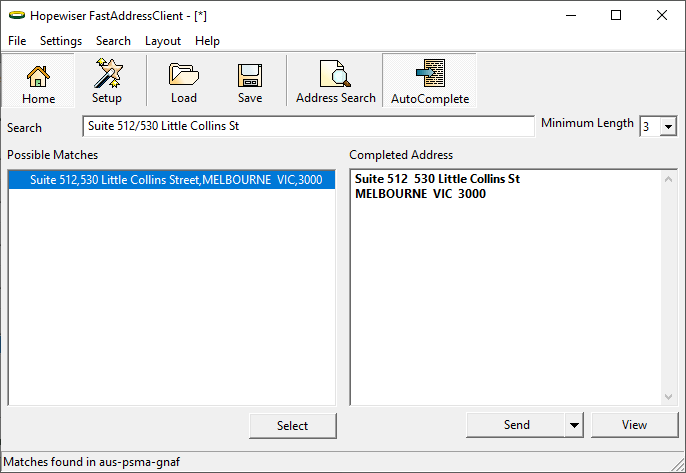This screenshot has width=686, height=473.
Task: Click the 'MELBOURNE VIC 3000' line
Action: pos(420,194)
